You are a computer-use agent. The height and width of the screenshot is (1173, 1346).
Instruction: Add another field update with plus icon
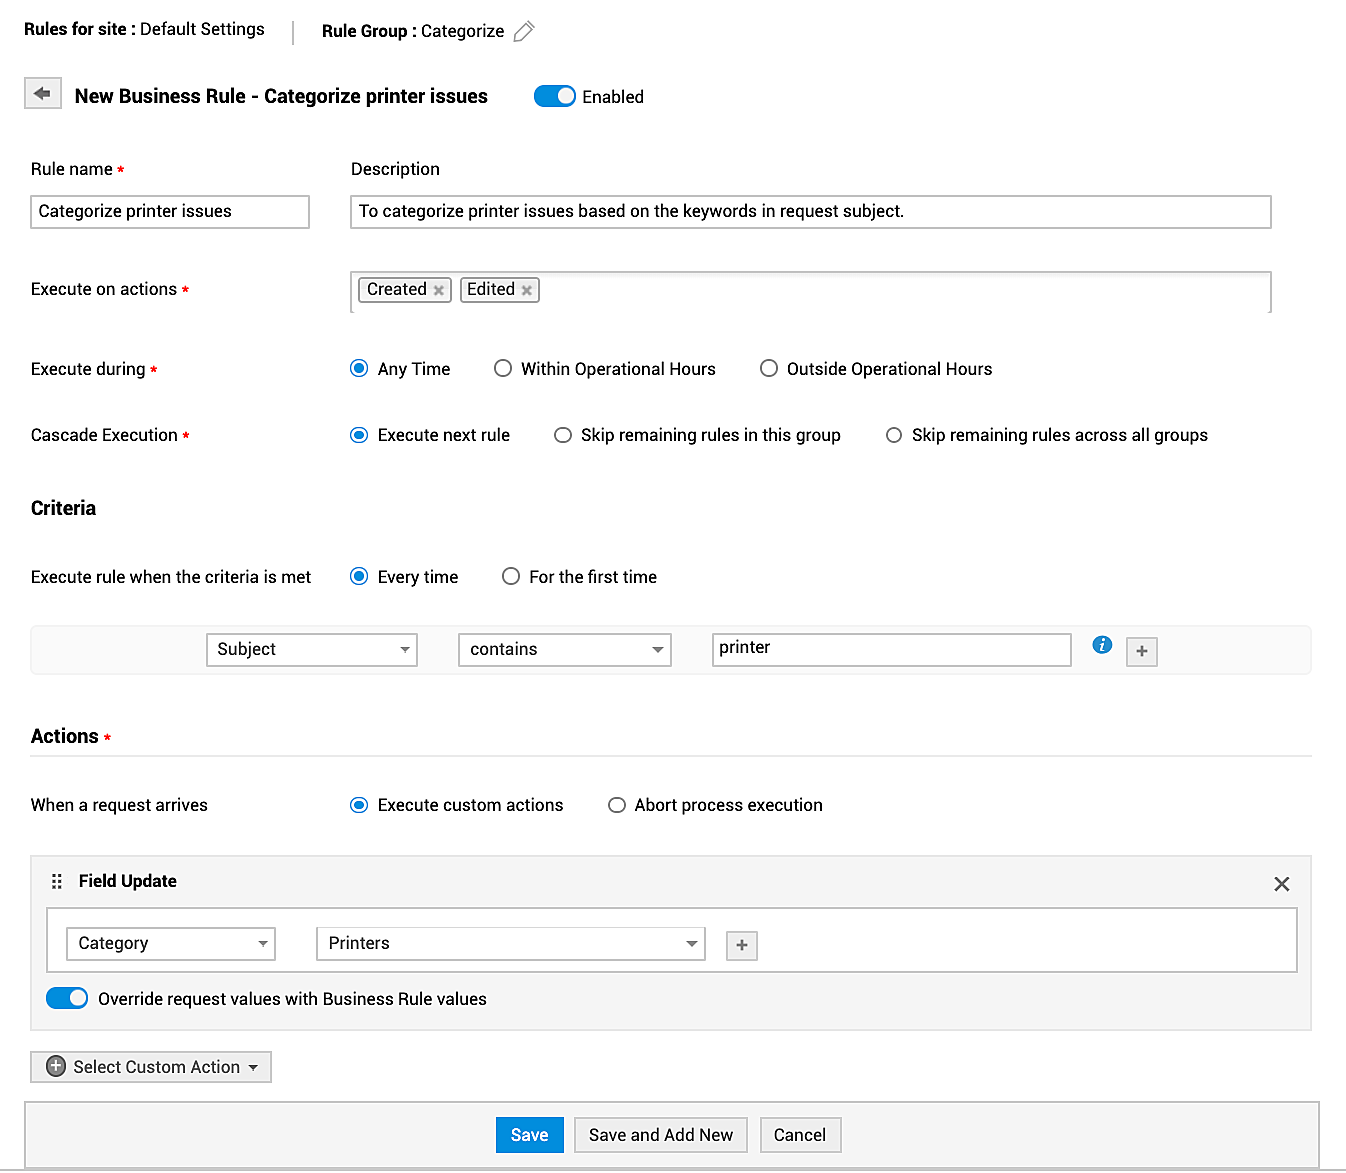point(741,945)
